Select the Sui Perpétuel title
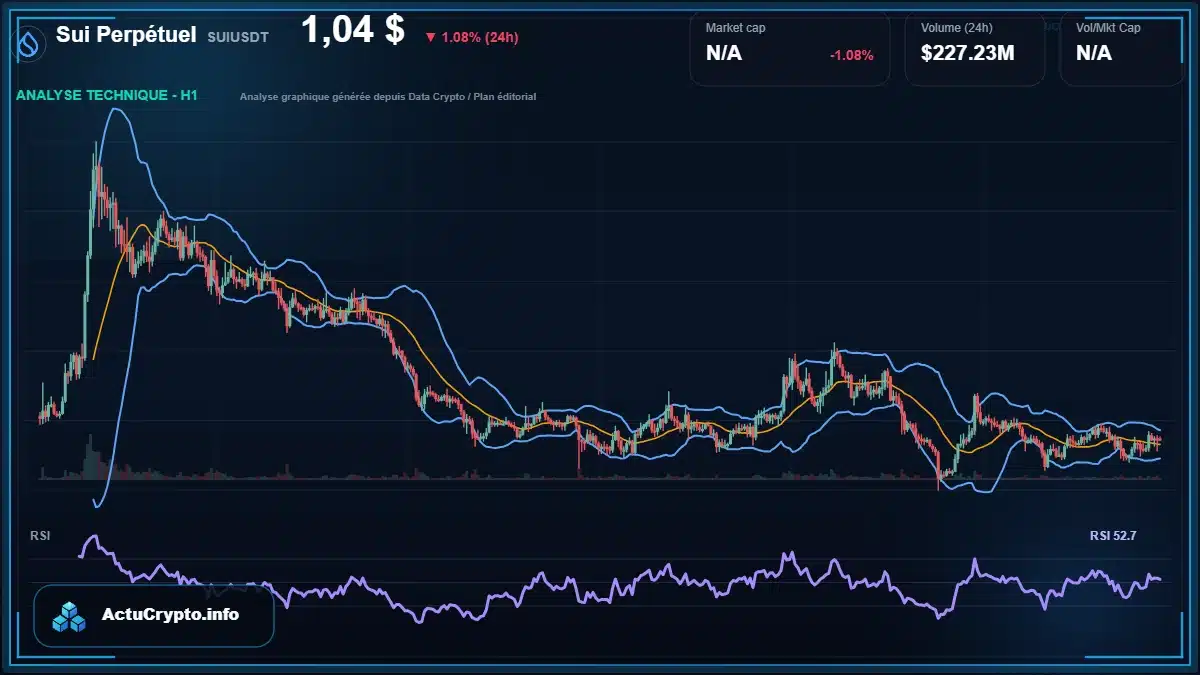 126,35
